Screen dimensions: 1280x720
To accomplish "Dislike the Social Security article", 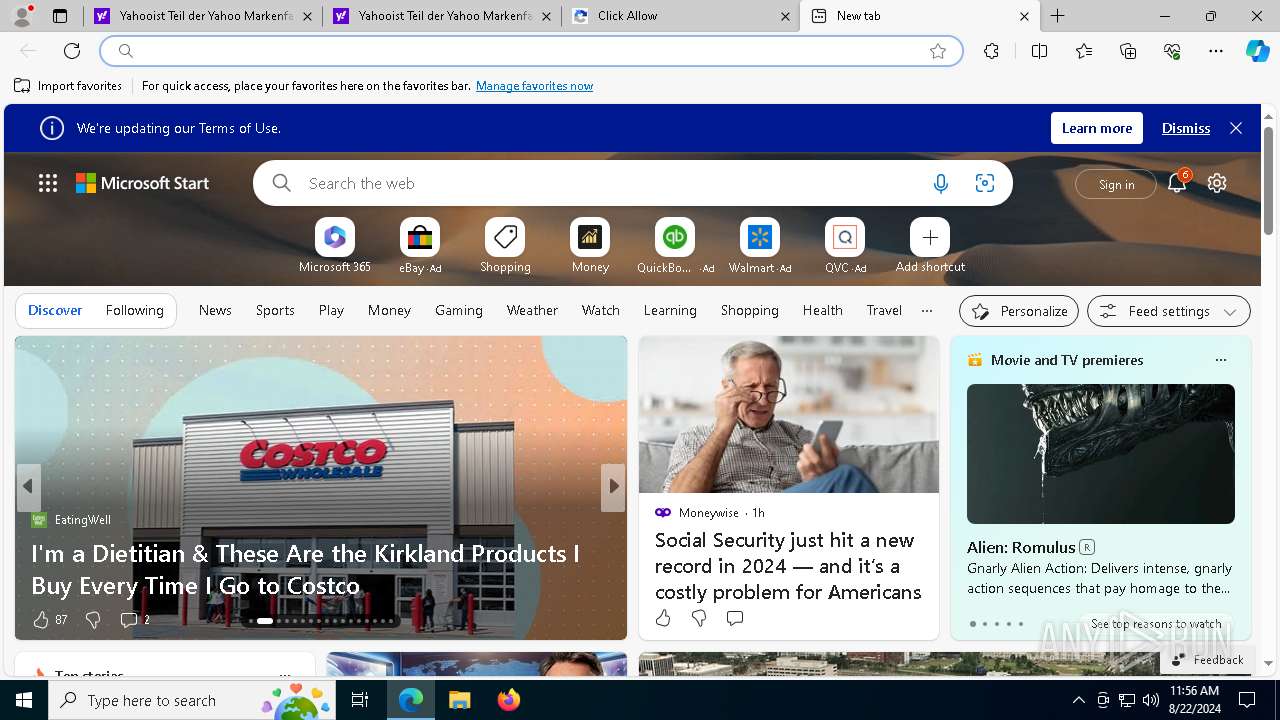I will coord(699,618).
